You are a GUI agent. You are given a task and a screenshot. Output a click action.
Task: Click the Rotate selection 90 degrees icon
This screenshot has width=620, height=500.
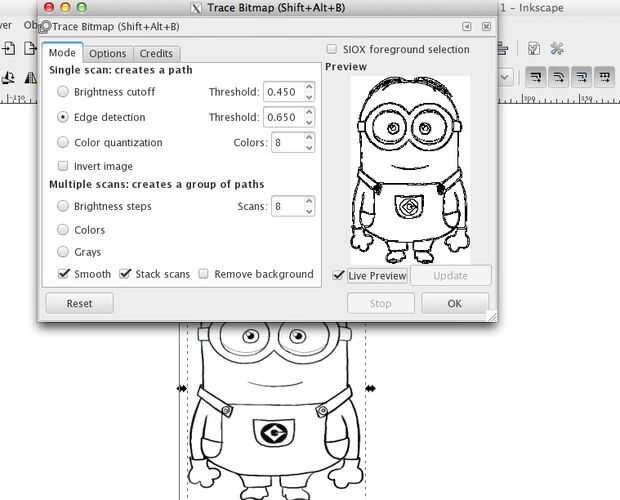[9, 77]
